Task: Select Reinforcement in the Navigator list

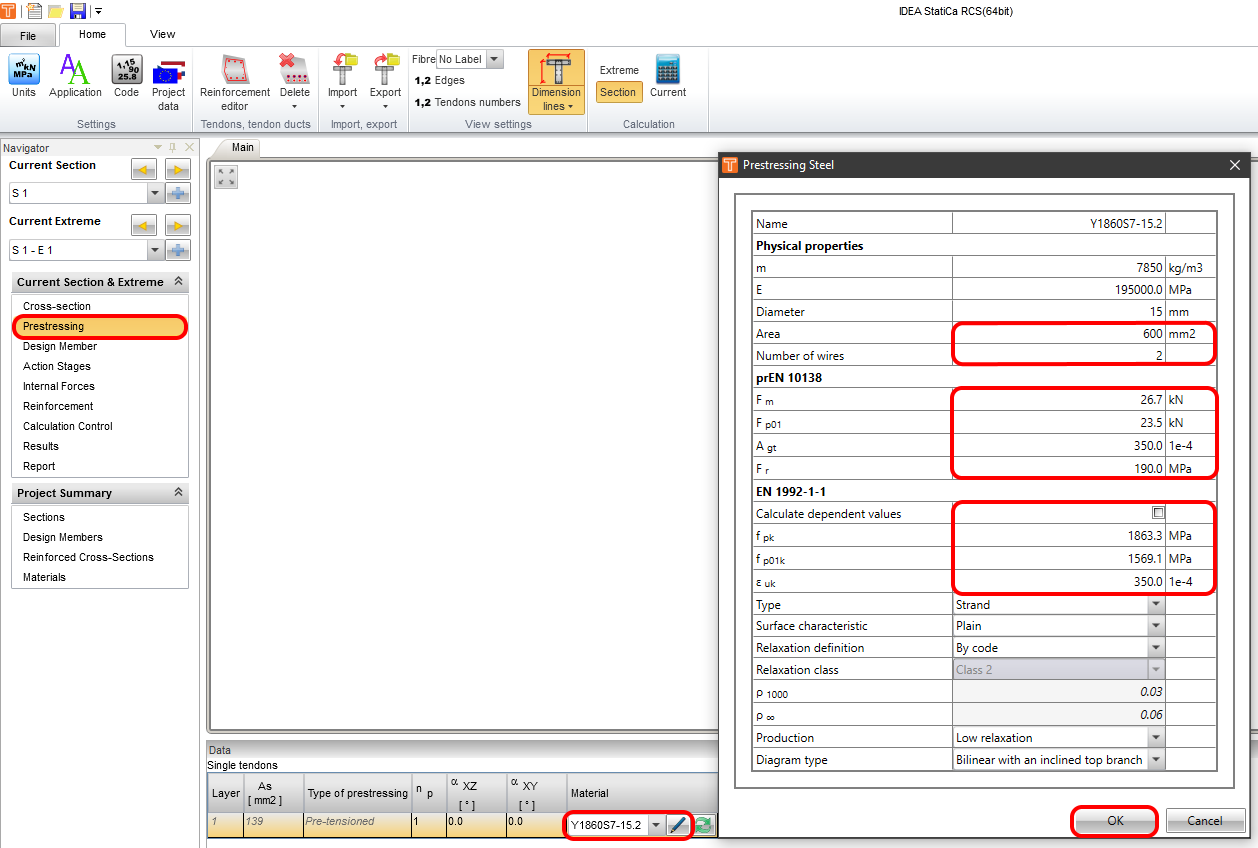Action: (x=58, y=406)
